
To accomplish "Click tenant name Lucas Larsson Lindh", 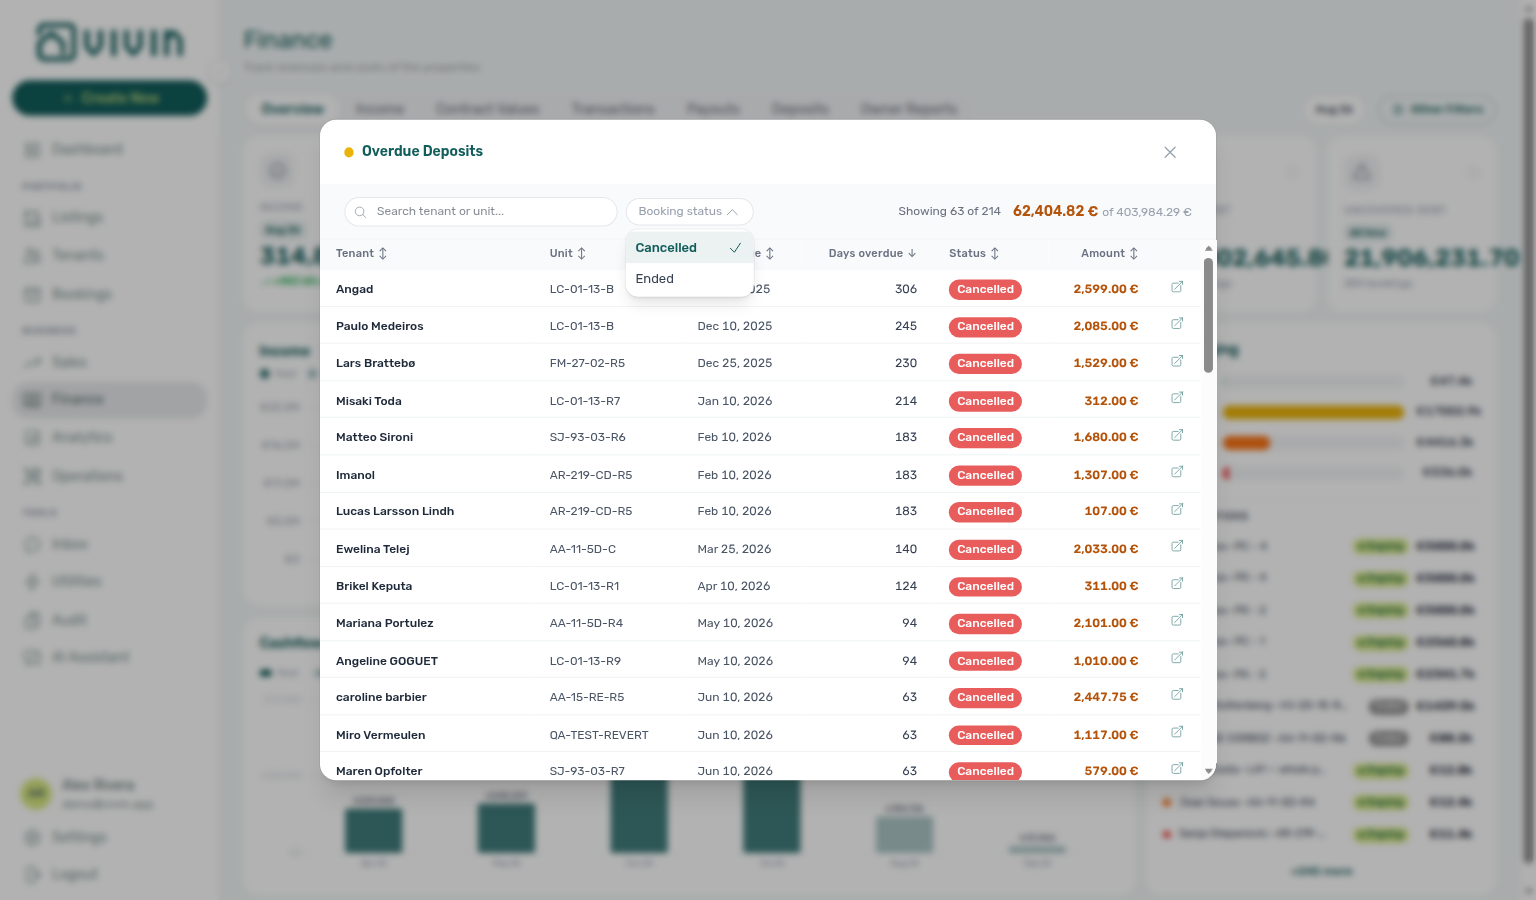I will click(x=395, y=512).
